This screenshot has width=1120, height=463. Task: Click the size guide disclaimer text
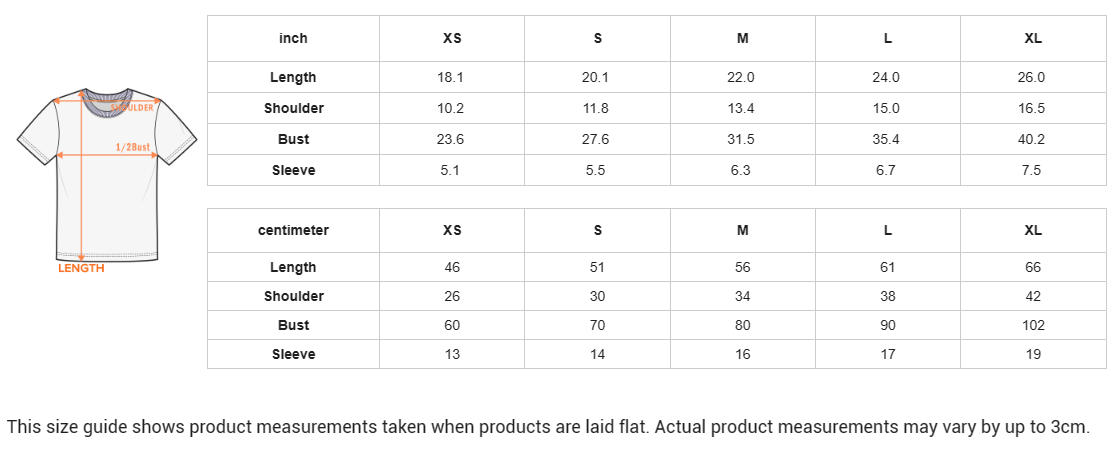(549, 427)
